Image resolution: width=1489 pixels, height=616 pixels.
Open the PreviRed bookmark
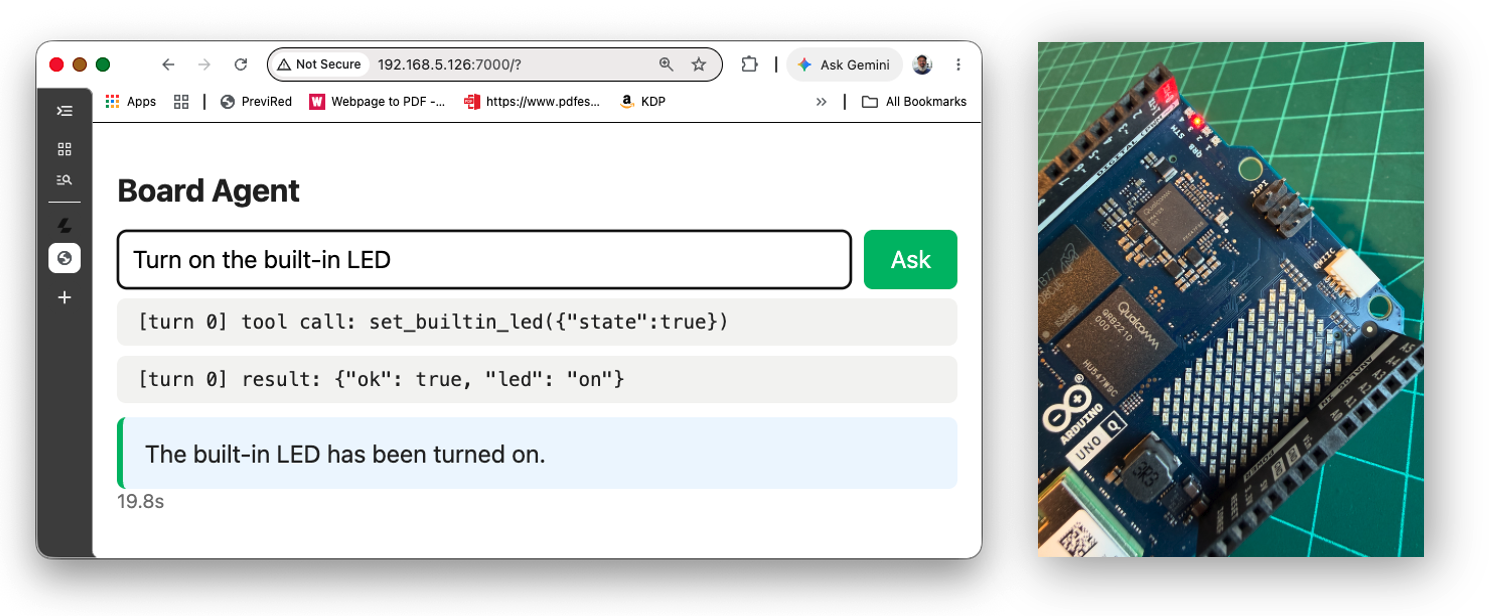tap(256, 101)
